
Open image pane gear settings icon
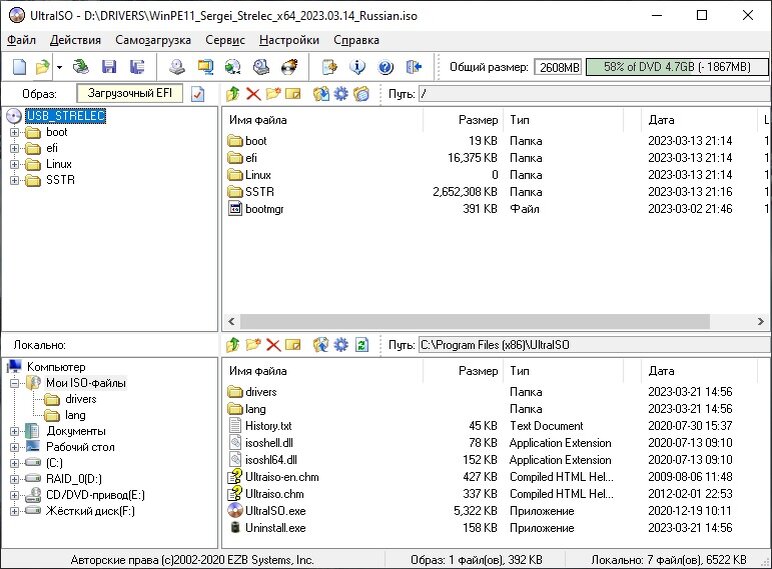point(341,94)
